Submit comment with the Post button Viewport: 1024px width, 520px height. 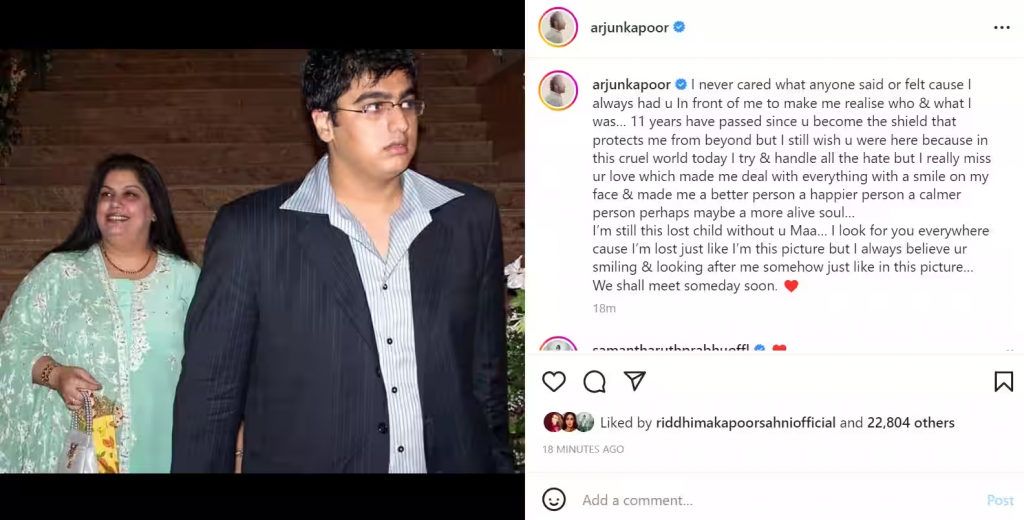(1000, 500)
